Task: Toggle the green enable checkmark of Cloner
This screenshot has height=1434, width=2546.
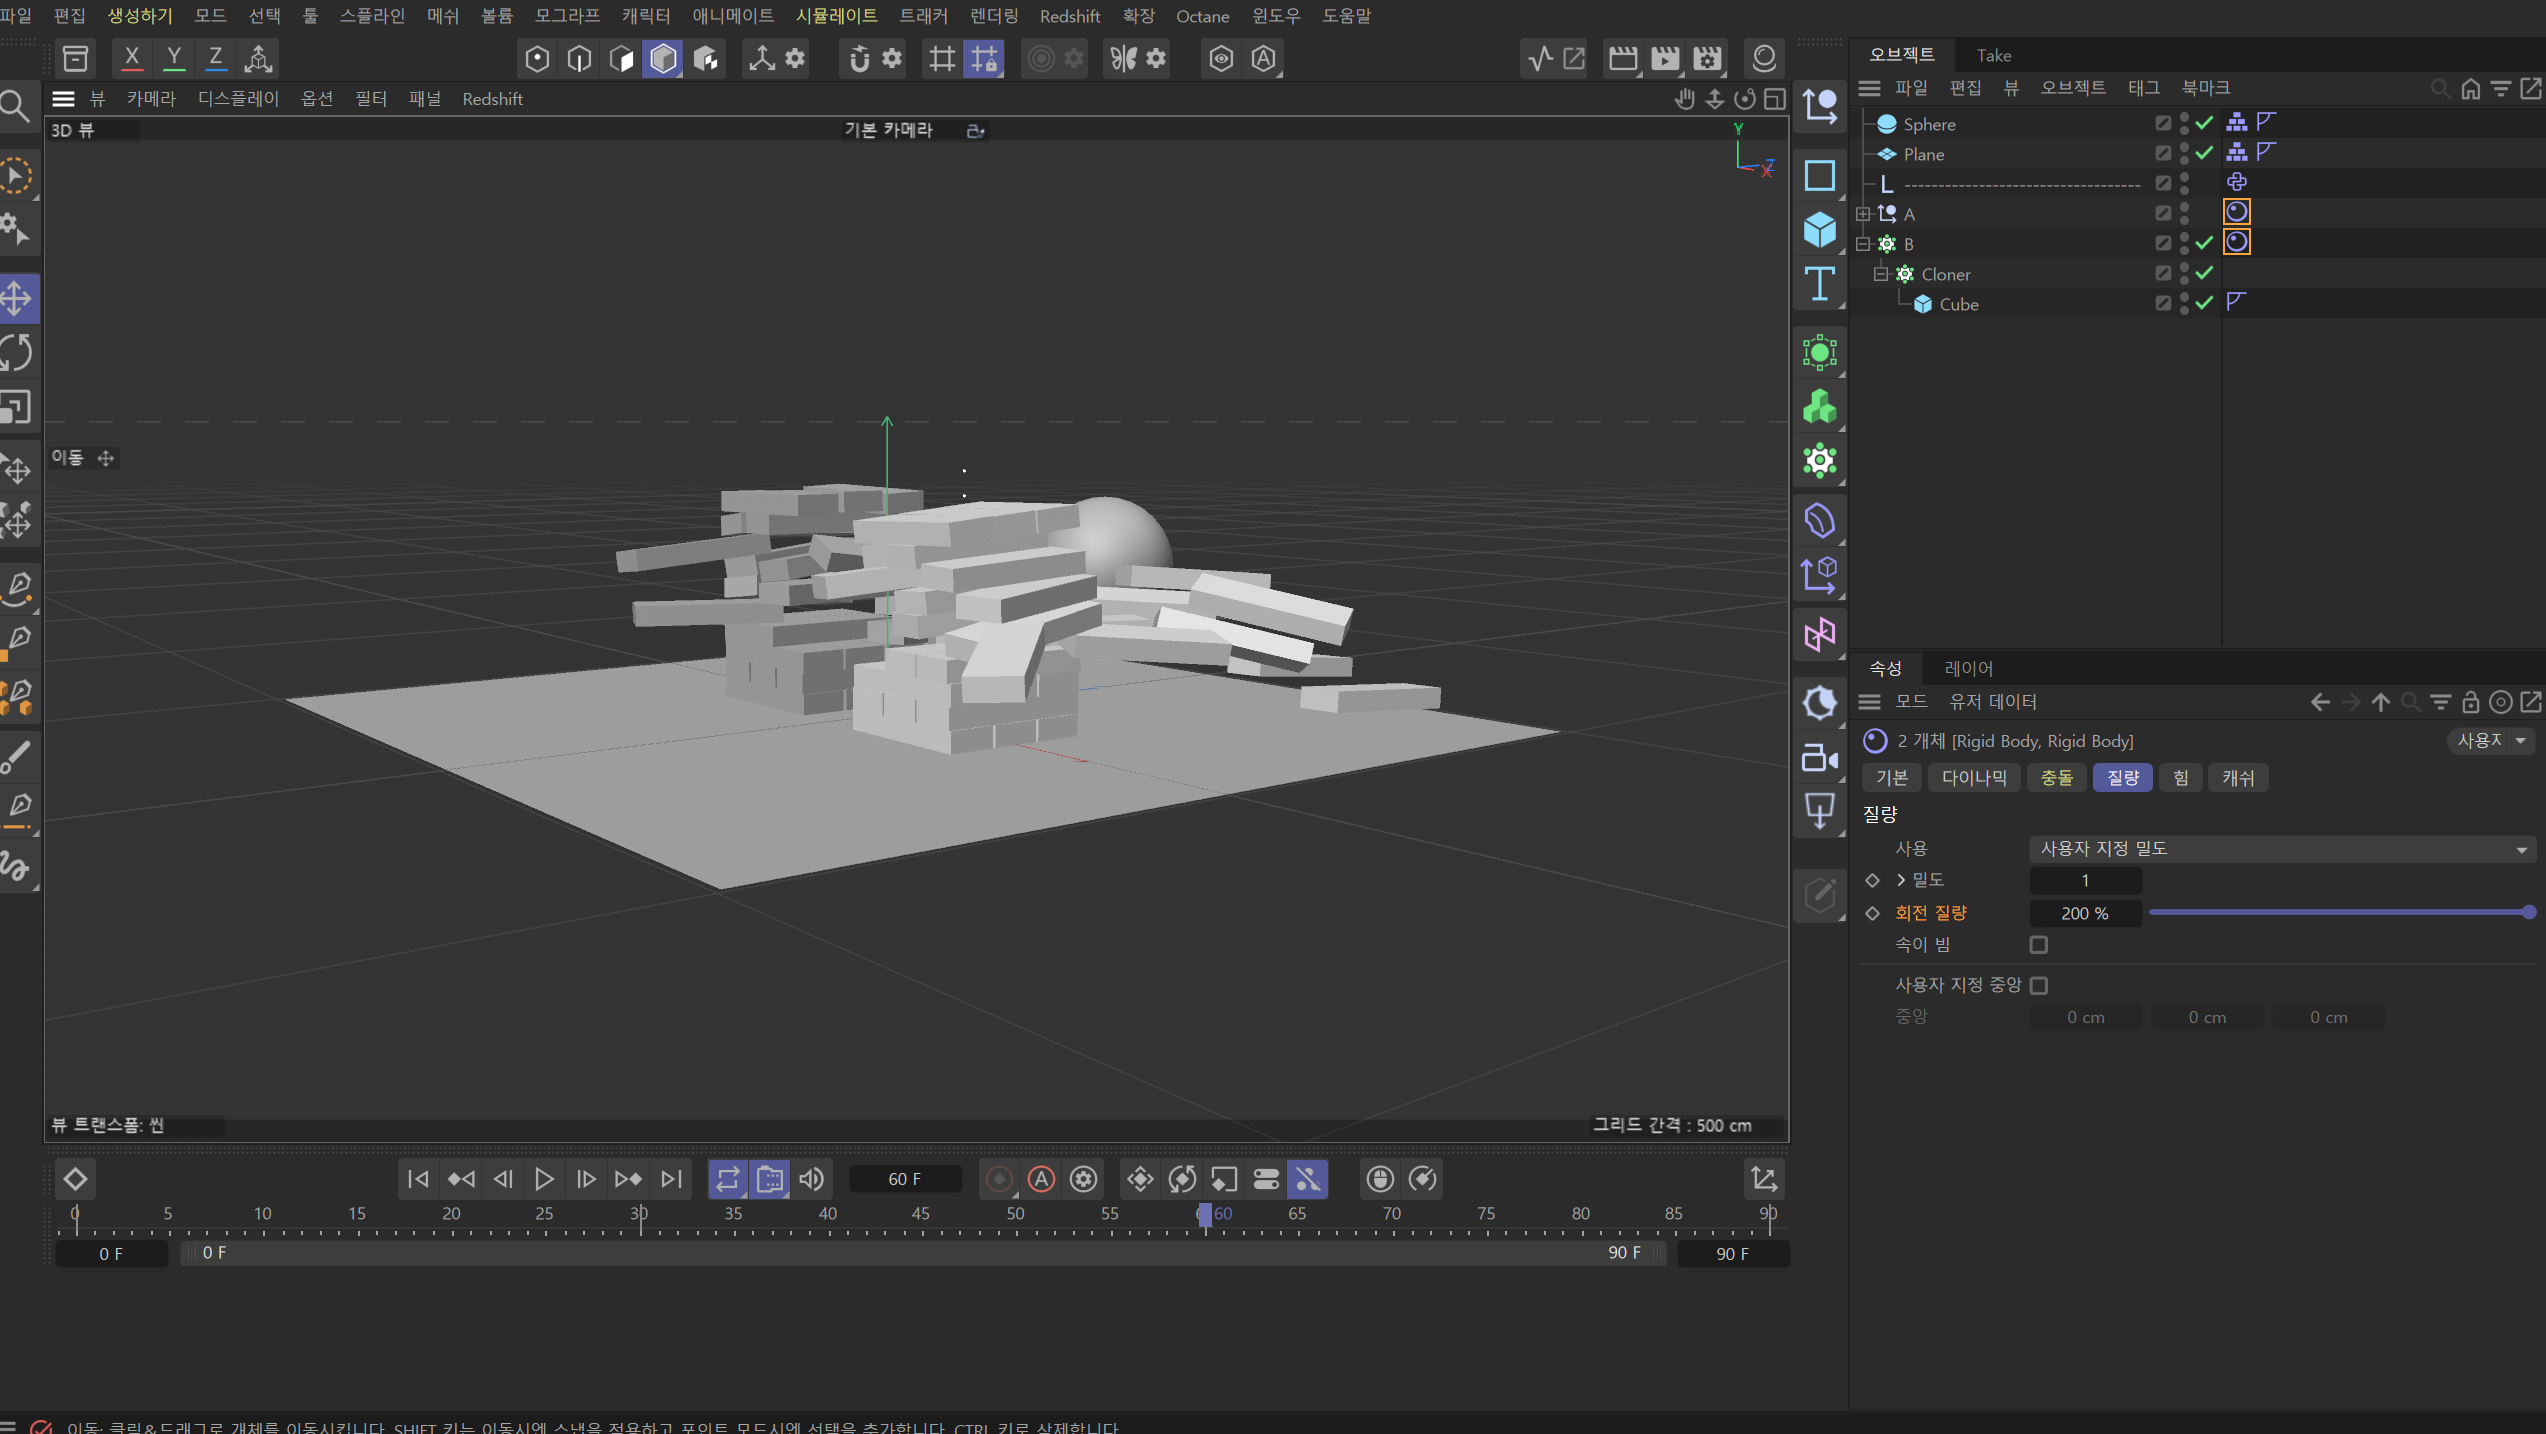Action: point(2204,273)
